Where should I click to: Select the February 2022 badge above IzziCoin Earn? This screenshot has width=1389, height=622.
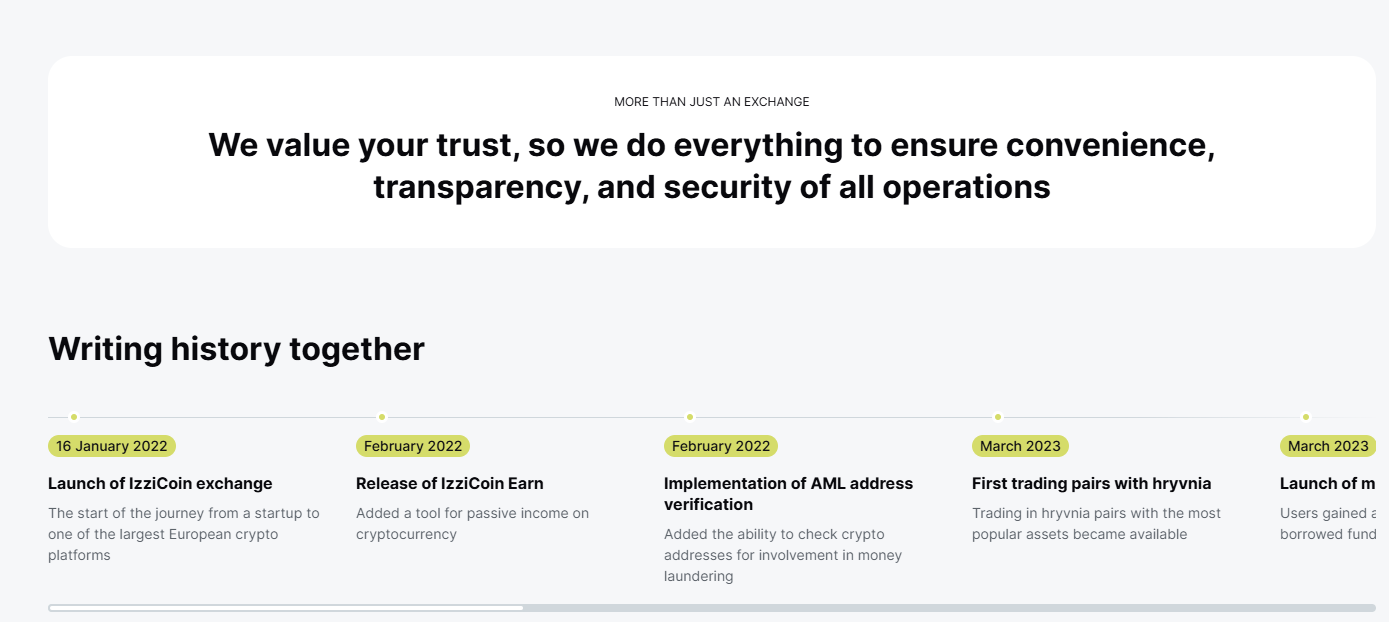click(412, 446)
